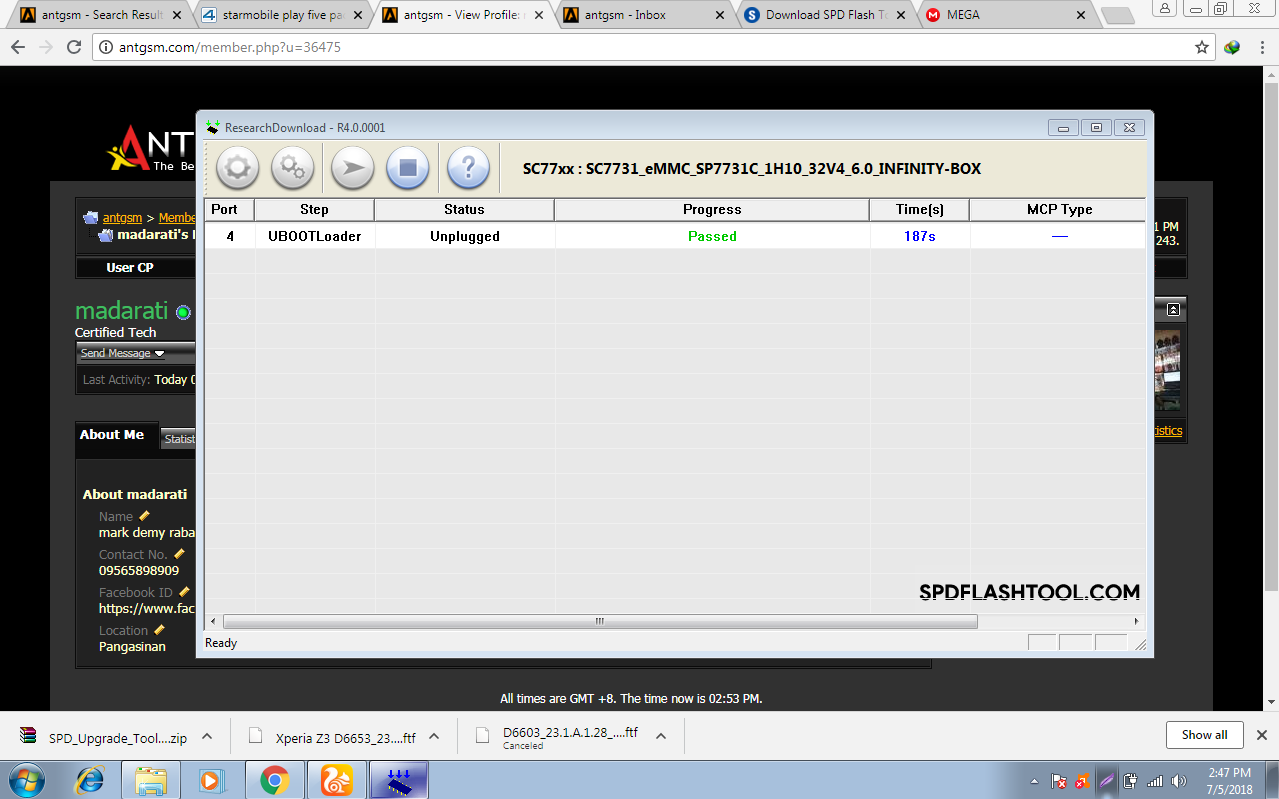Click the Time(s) column header
Image resolution: width=1279 pixels, height=799 pixels.
pos(919,210)
